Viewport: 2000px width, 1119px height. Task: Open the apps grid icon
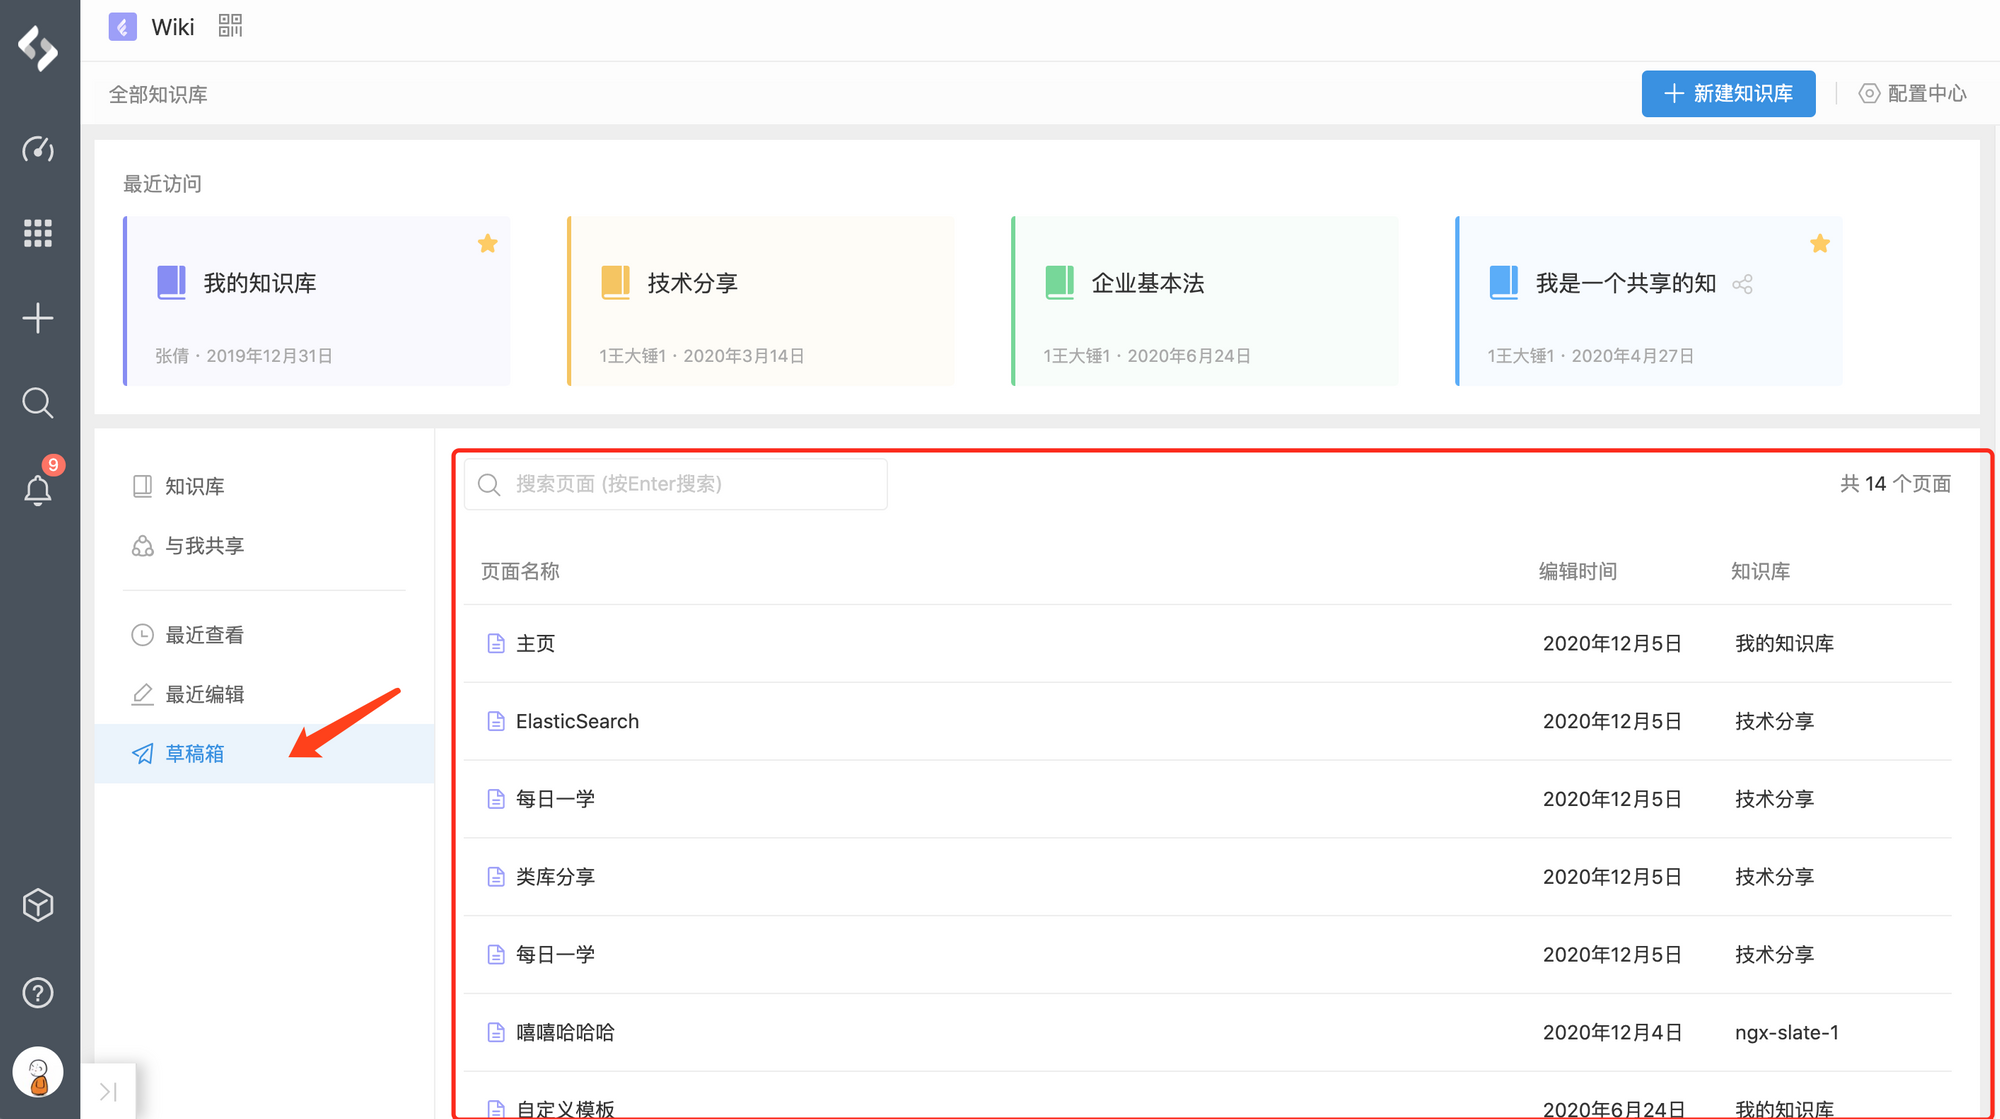38,233
